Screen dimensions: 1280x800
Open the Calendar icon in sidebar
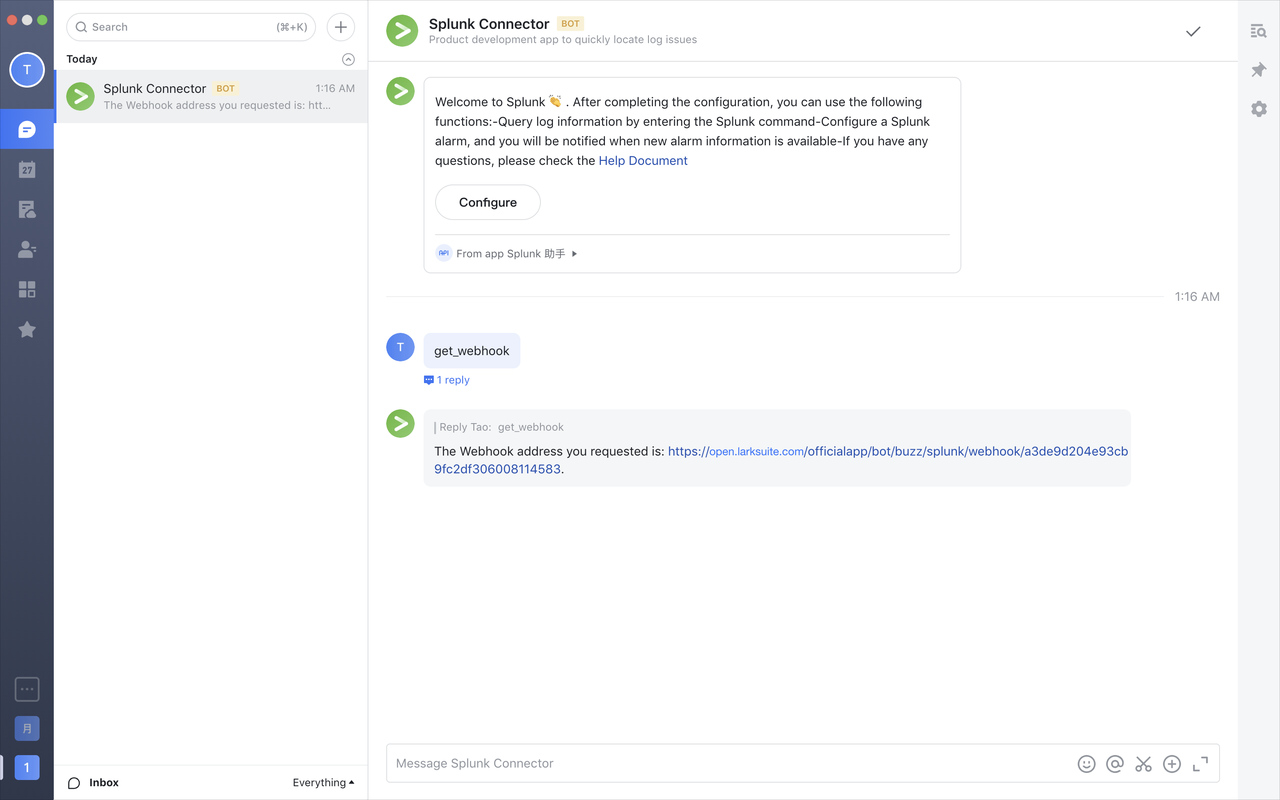tap(27, 169)
